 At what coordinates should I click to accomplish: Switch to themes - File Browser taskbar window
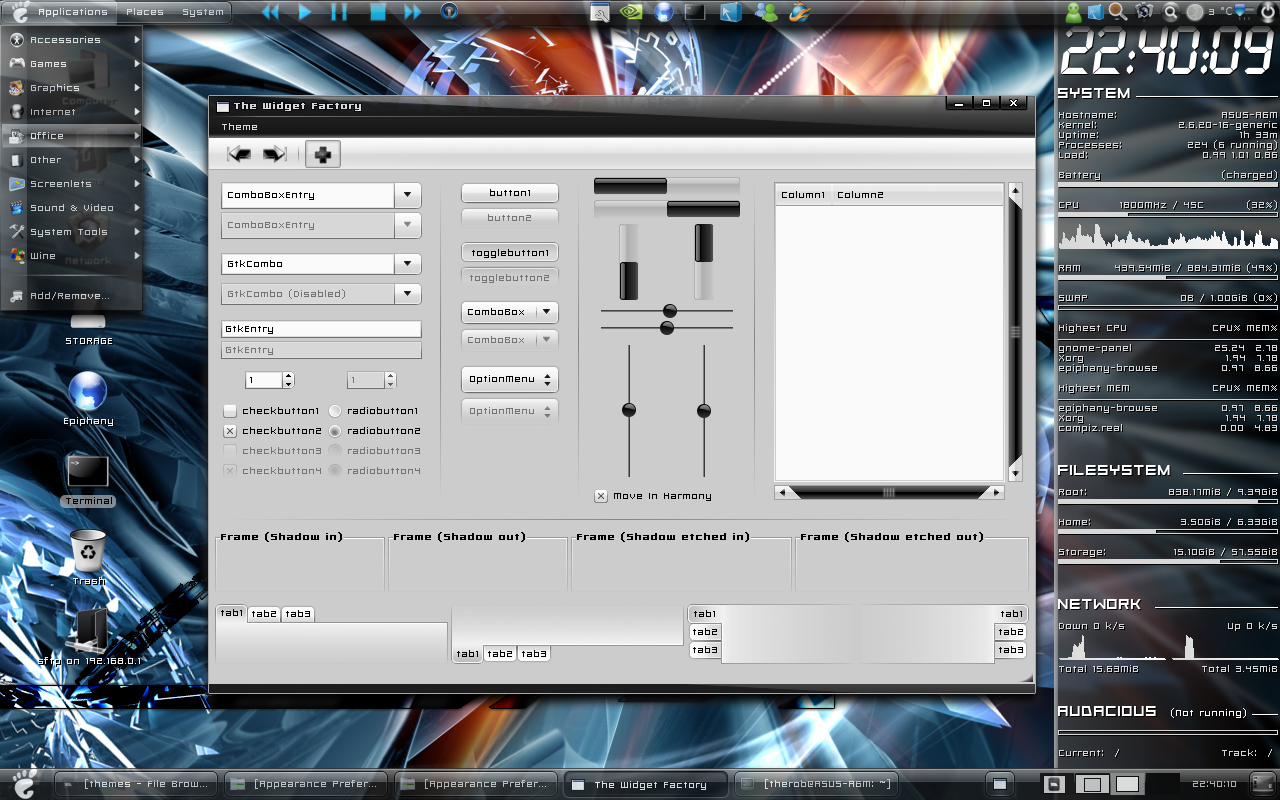point(136,784)
